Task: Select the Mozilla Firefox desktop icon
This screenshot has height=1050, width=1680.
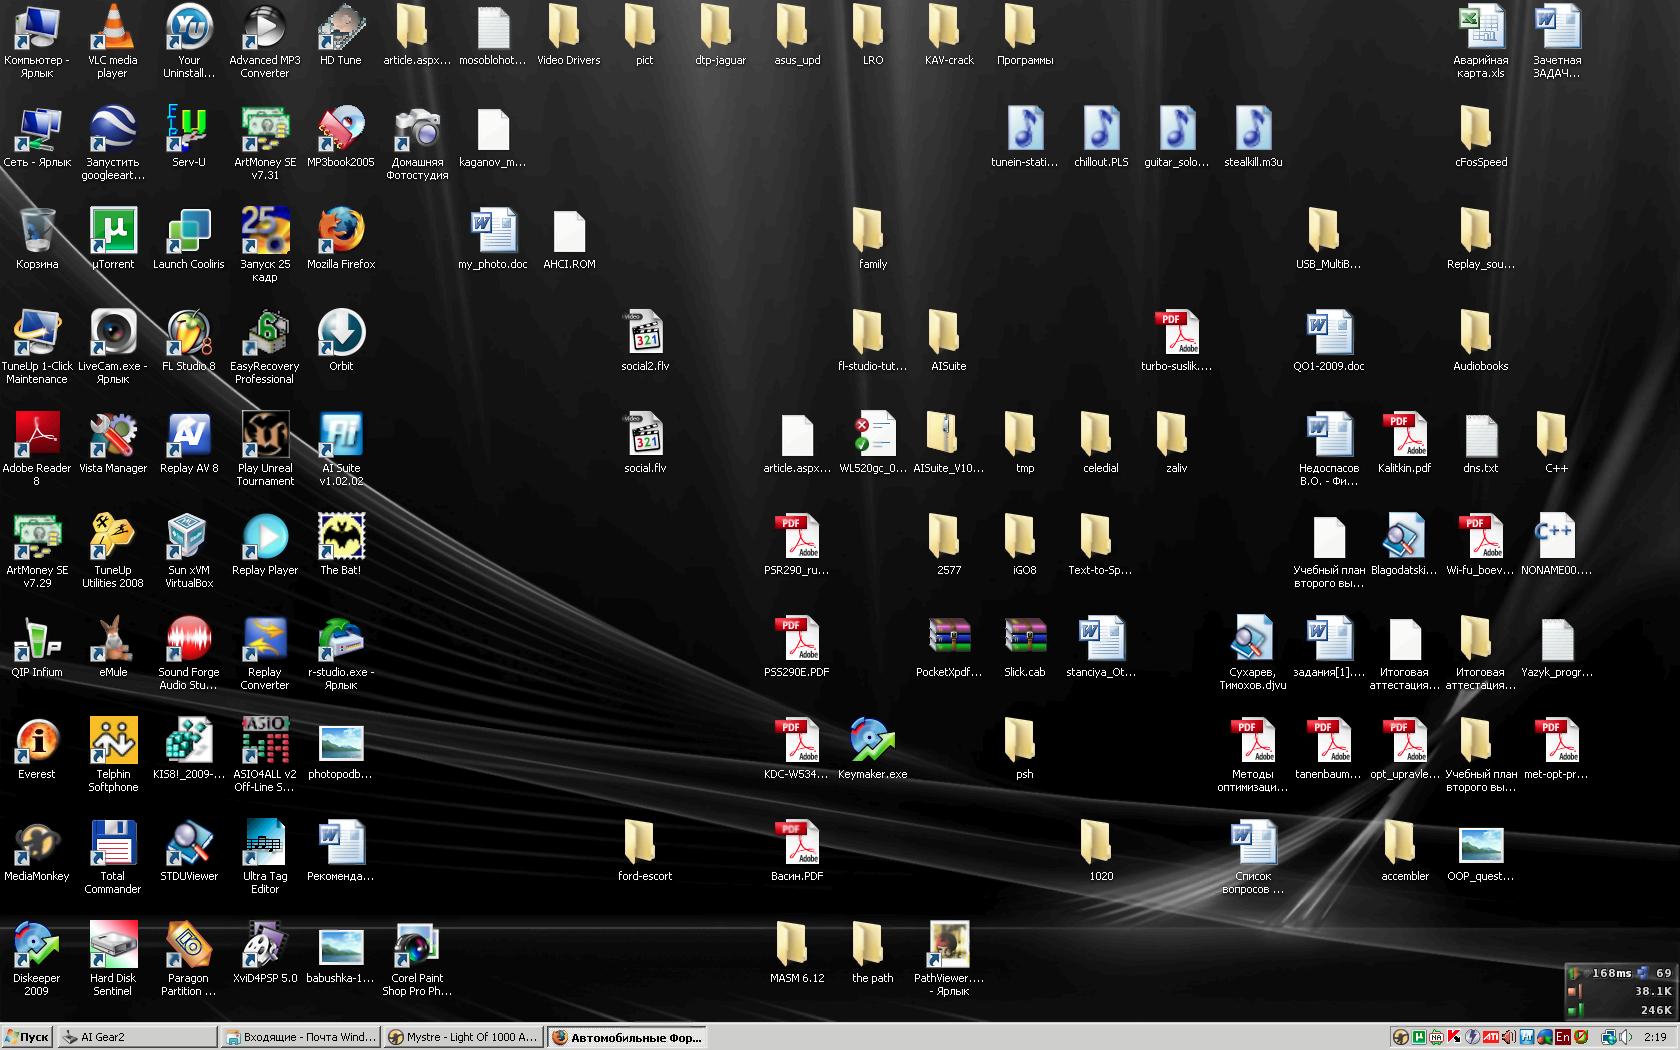Action: [x=341, y=233]
